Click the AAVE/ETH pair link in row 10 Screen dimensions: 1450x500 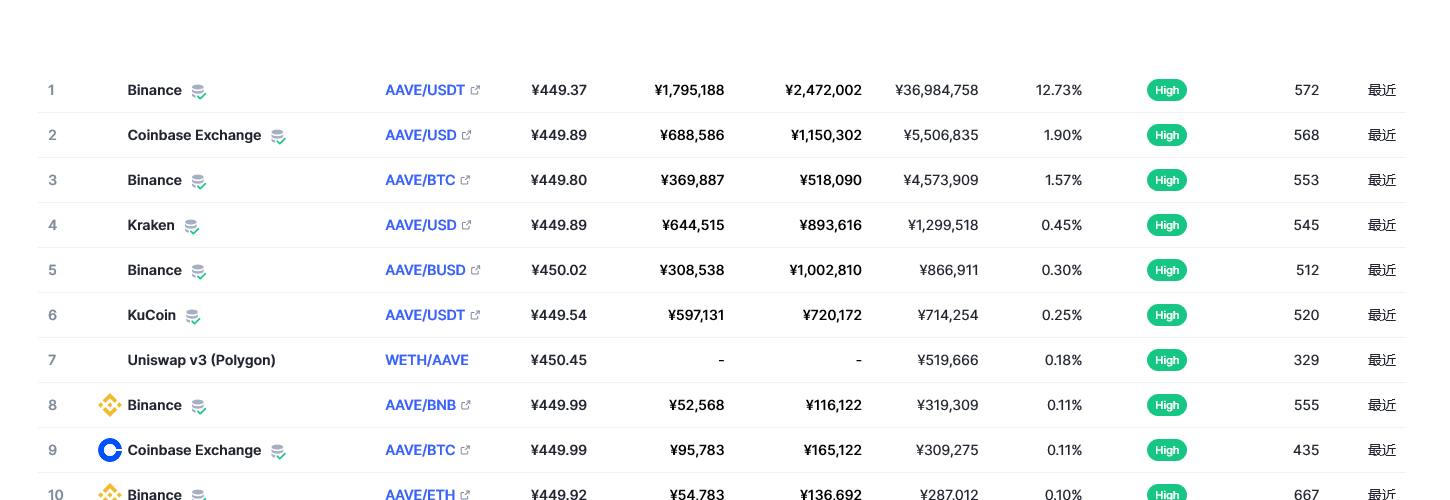pyautogui.click(x=420, y=494)
